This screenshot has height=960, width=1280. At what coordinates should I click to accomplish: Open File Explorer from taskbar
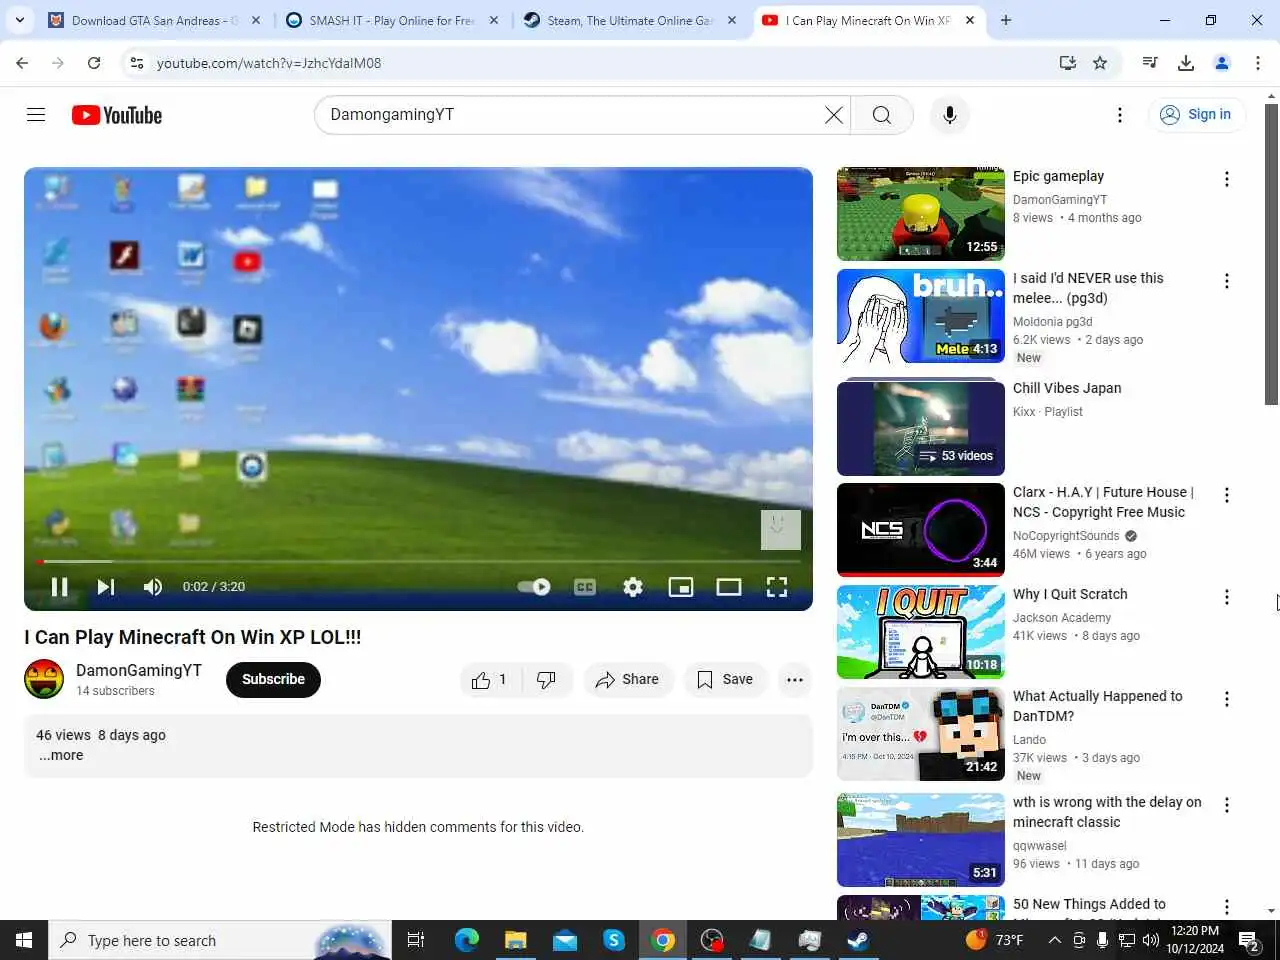(515, 940)
